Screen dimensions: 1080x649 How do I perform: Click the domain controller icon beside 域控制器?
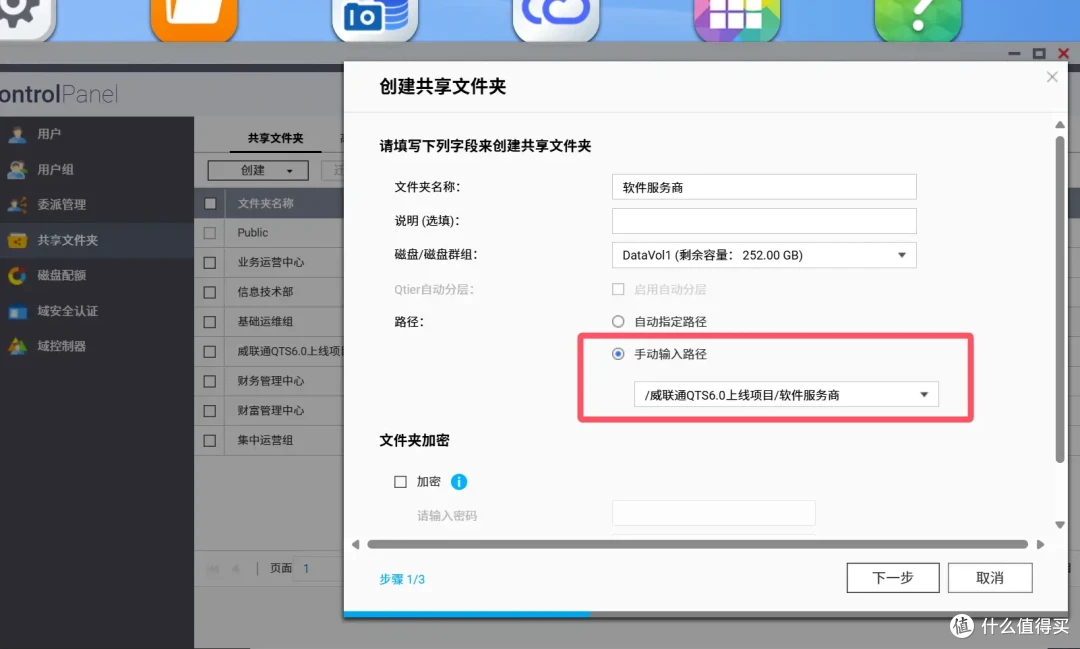pos(17,347)
